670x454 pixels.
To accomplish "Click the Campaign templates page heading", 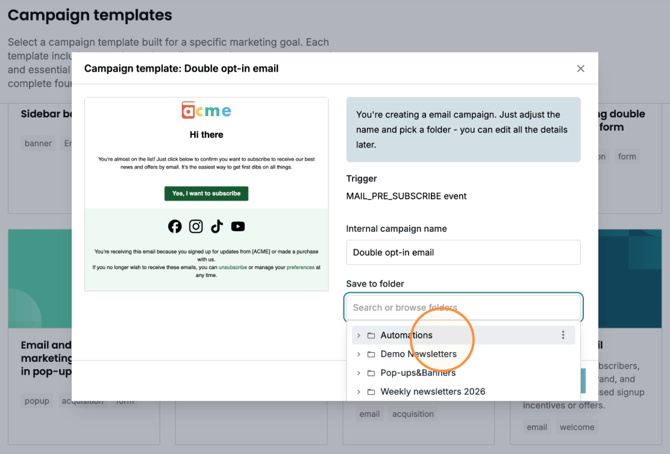I will [90, 15].
